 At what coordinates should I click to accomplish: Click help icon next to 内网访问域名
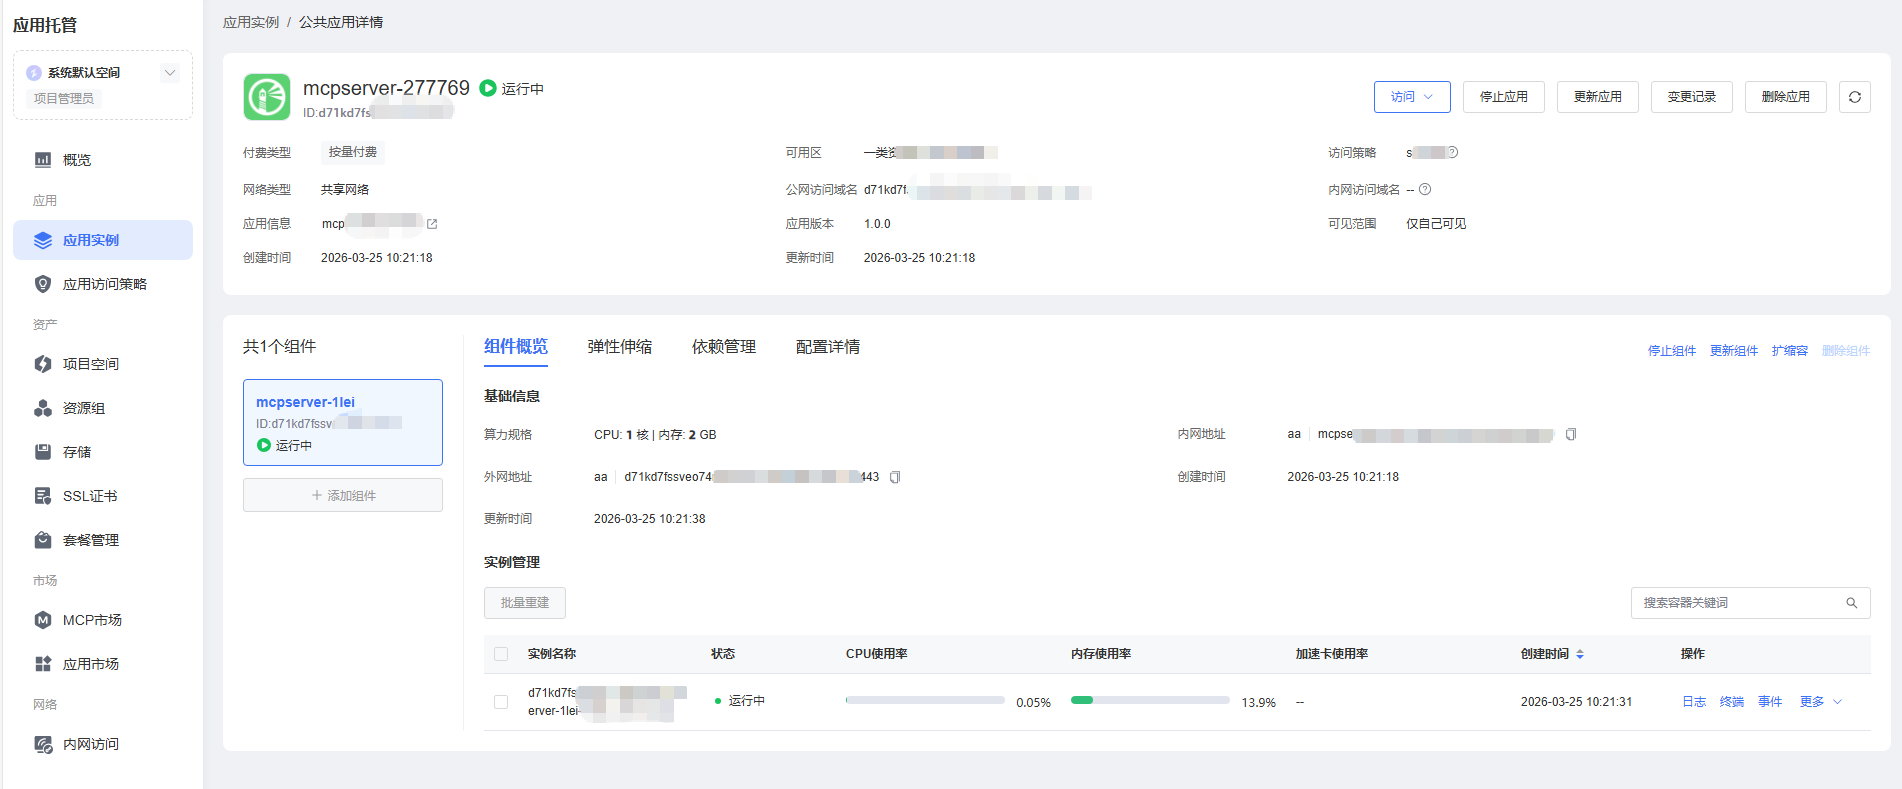click(x=1425, y=190)
